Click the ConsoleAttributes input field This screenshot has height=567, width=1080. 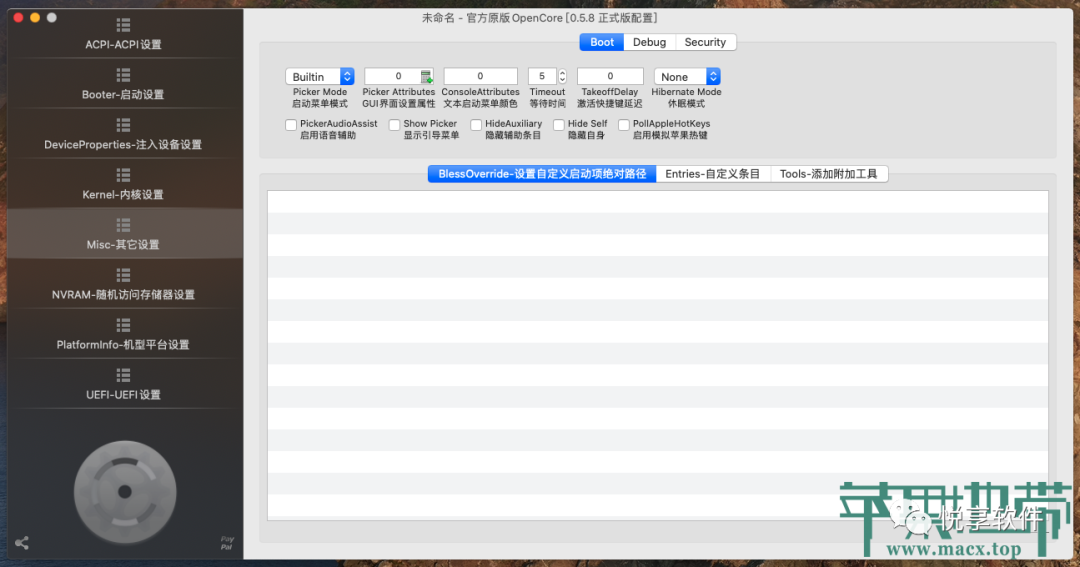click(480, 76)
